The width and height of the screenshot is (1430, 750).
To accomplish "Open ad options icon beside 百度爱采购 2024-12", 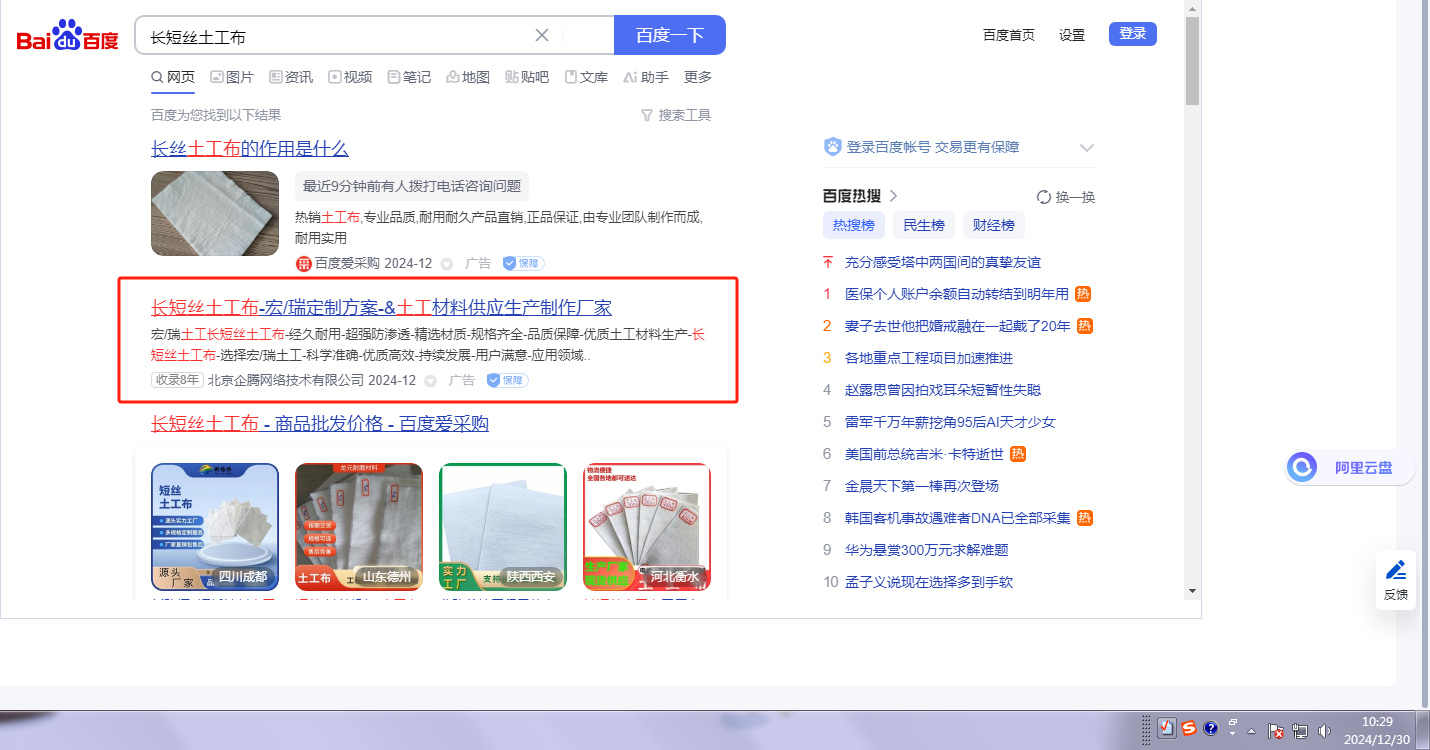I will (x=447, y=264).
